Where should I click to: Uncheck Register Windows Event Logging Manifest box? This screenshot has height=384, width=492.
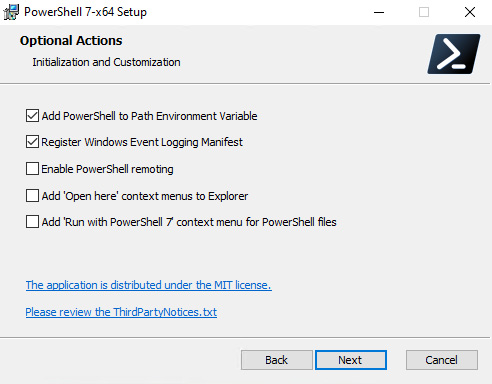click(32, 142)
